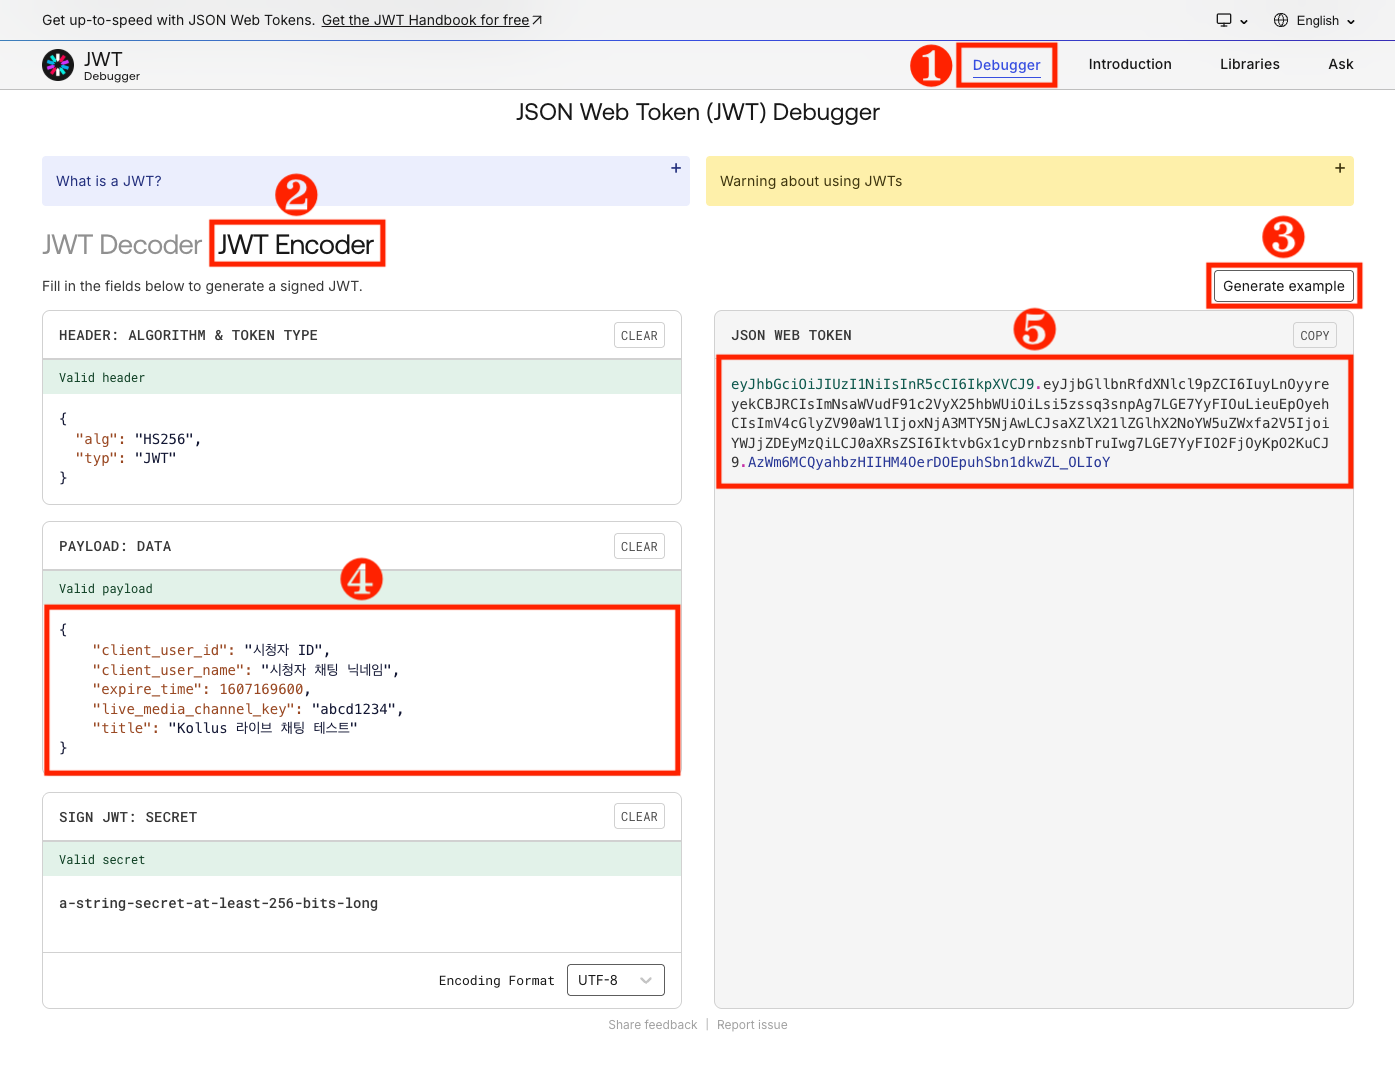
Task: Expand the "What is a JWT?" section
Action: (x=676, y=168)
